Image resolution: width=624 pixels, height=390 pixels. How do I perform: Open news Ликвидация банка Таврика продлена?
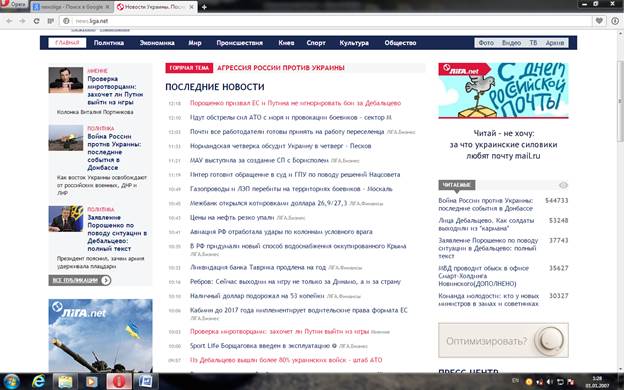pyautogui.click(x=258, y=267)
